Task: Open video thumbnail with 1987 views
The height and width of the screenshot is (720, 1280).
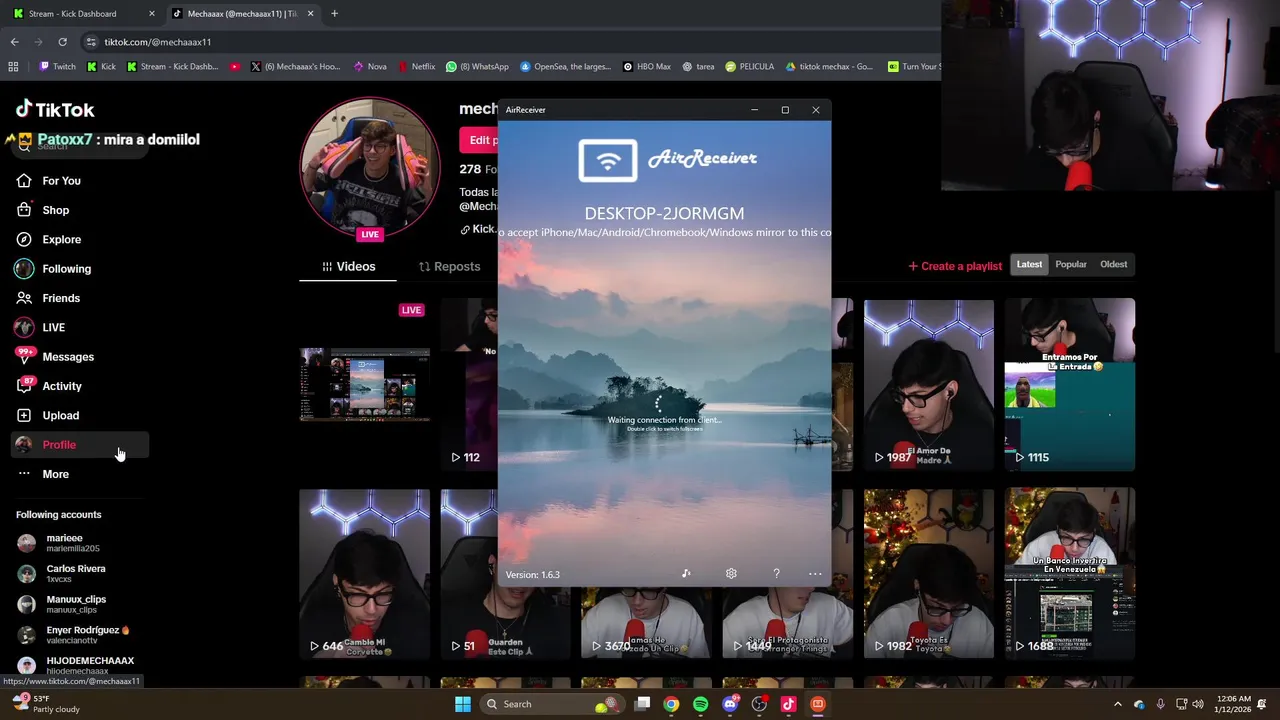Action: click(x=929, y=384)
